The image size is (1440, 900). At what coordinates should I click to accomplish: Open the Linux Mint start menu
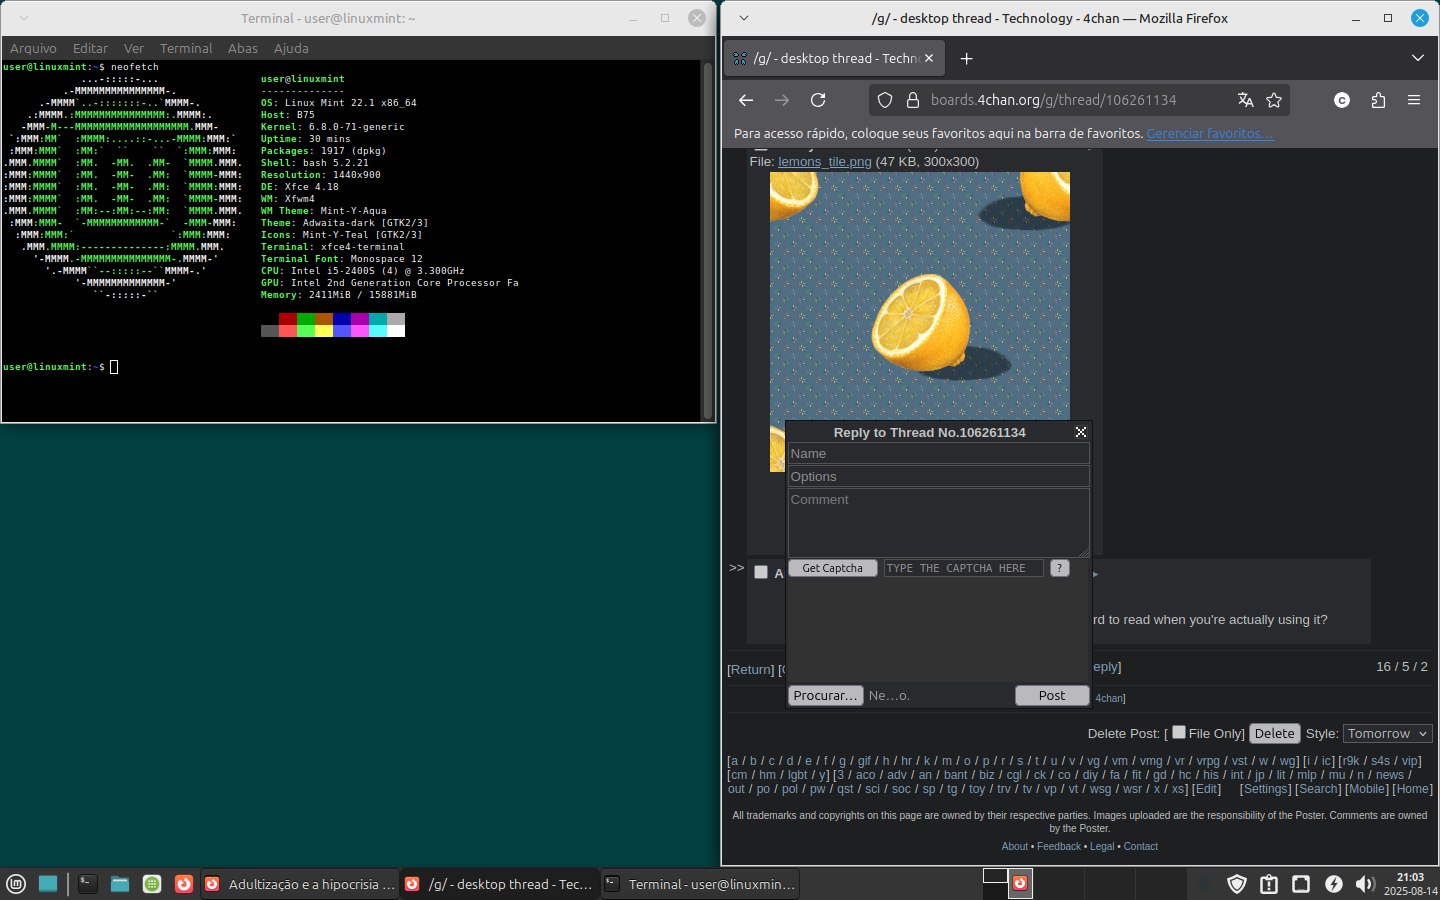(16, 884)
